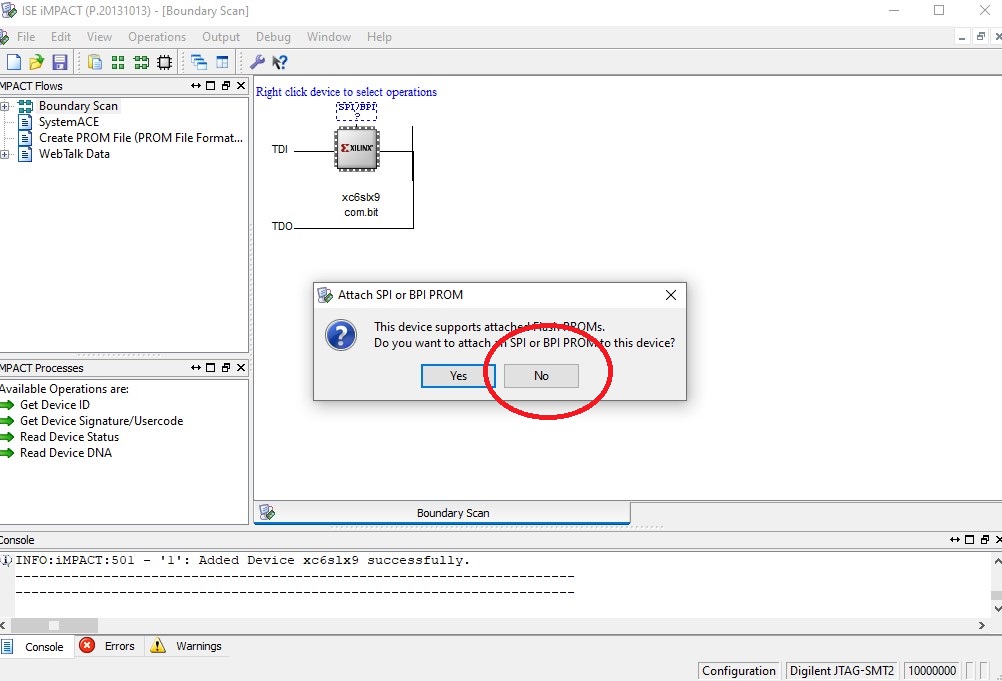The width and height of the screenshot is (1002, 681).
Task: Open the Output menu
Action: pyautogui.click(x=221, y=37)
